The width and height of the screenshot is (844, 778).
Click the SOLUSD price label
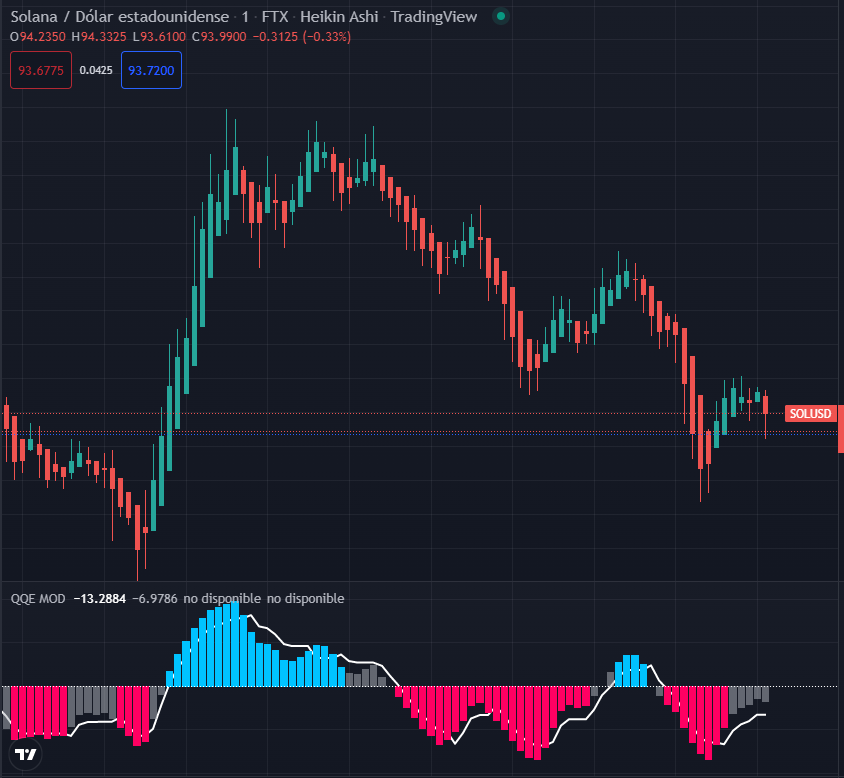[810, 413]
